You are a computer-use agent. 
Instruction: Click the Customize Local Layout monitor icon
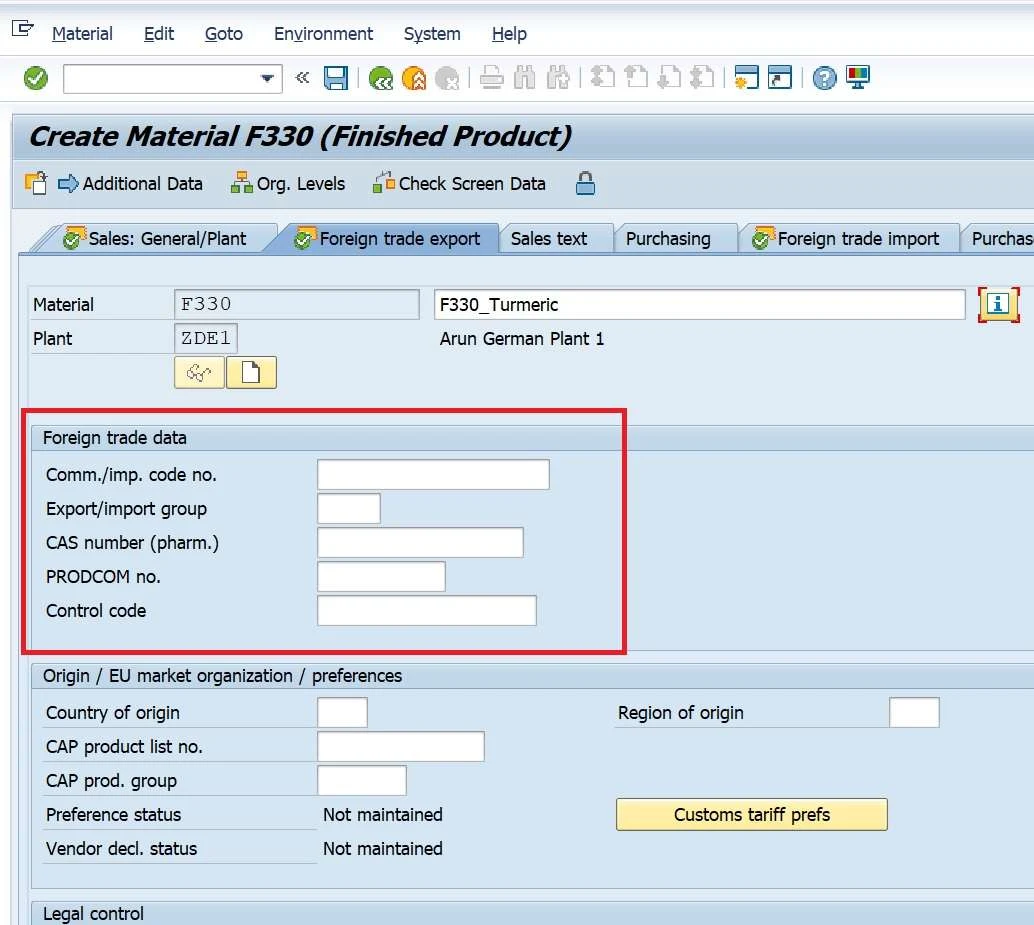858,78
